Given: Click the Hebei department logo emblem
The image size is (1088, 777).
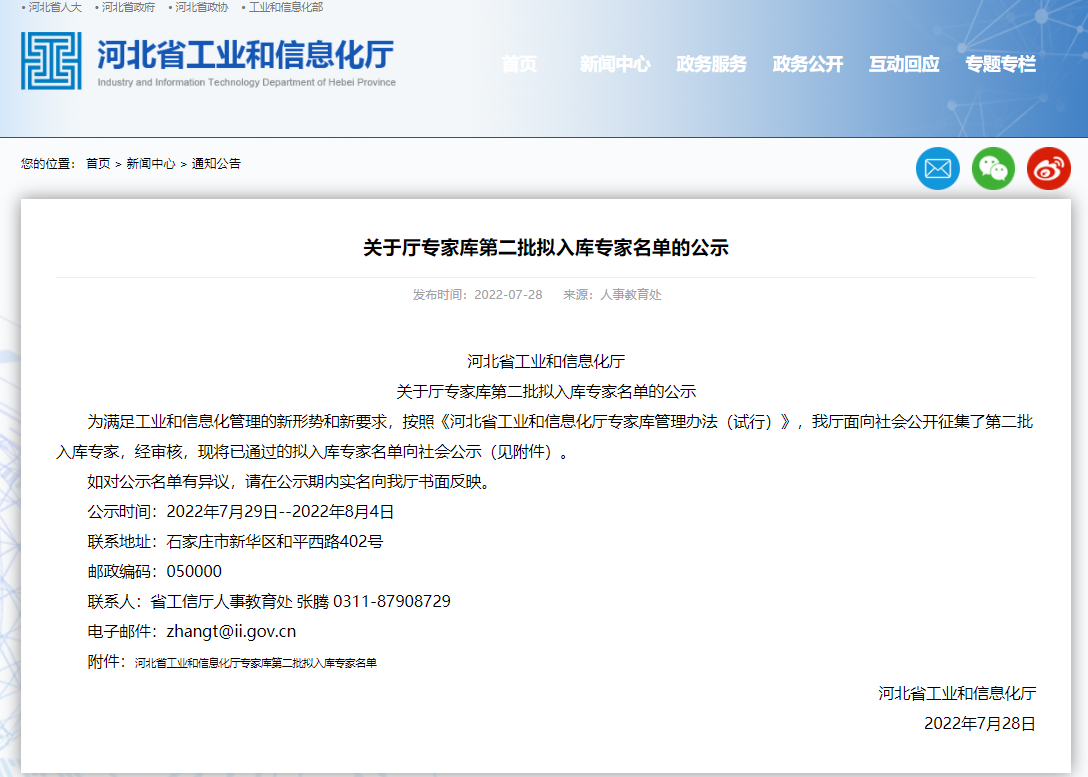Looking at the screenshot, I should tap(51, 61).
